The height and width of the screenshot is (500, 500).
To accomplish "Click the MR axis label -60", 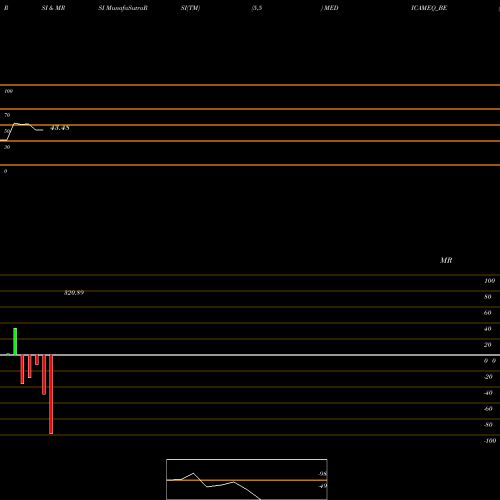I will pos(488,409).
